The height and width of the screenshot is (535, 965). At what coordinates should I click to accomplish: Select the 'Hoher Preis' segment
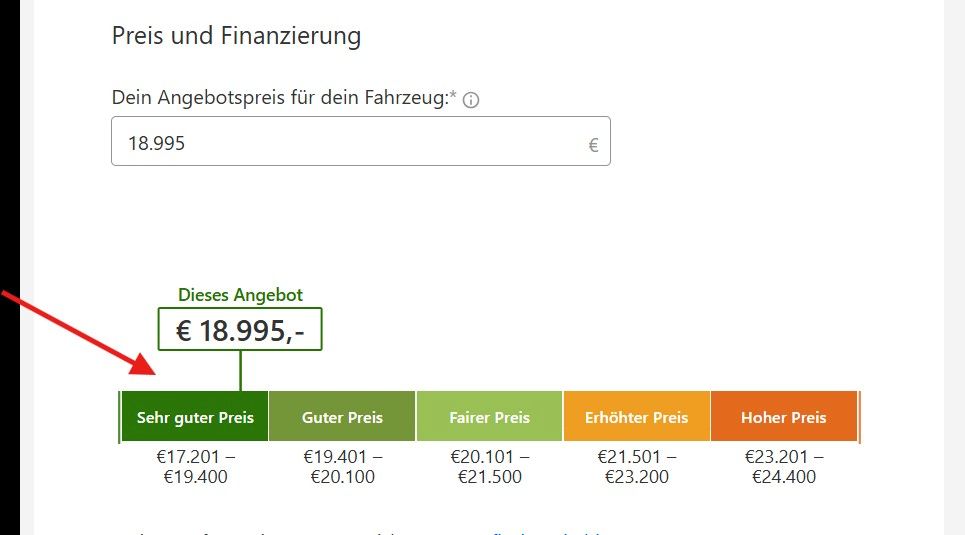pos(784,417)
